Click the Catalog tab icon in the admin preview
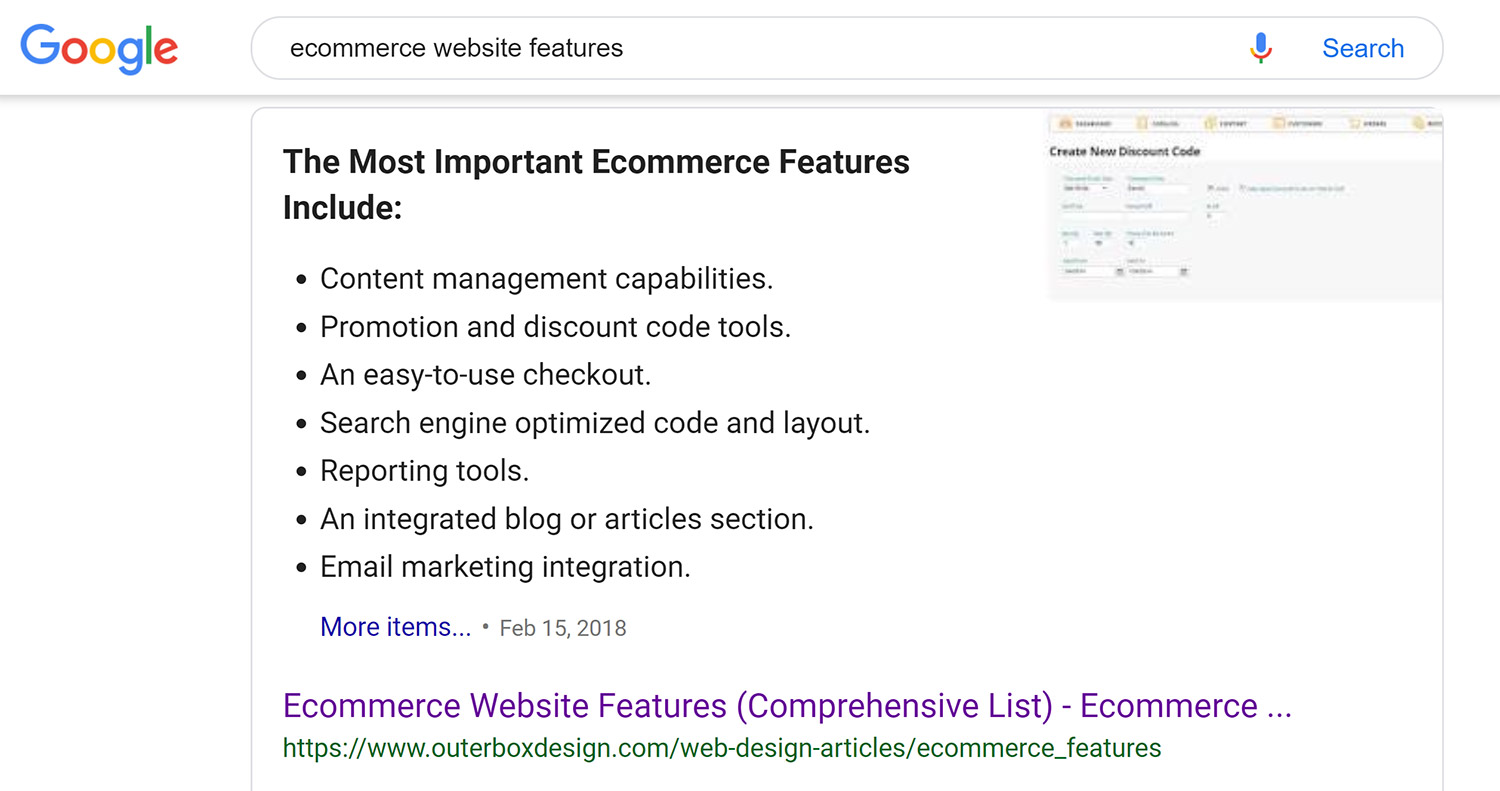The image size is (1500, 791). click(x=1141, y=124)
